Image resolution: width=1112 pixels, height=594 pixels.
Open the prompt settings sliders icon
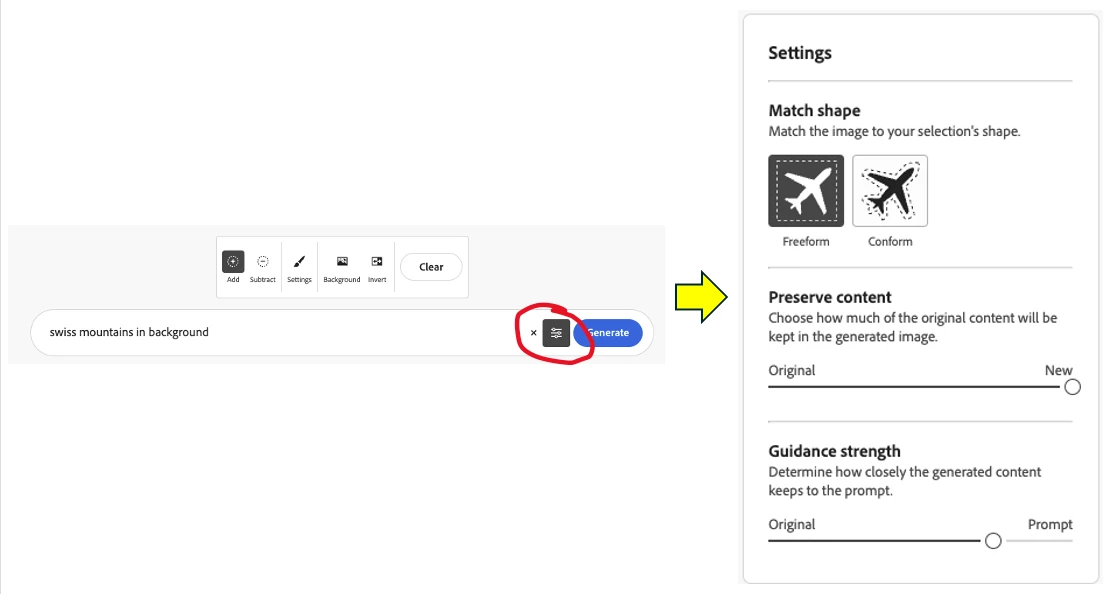556,333
